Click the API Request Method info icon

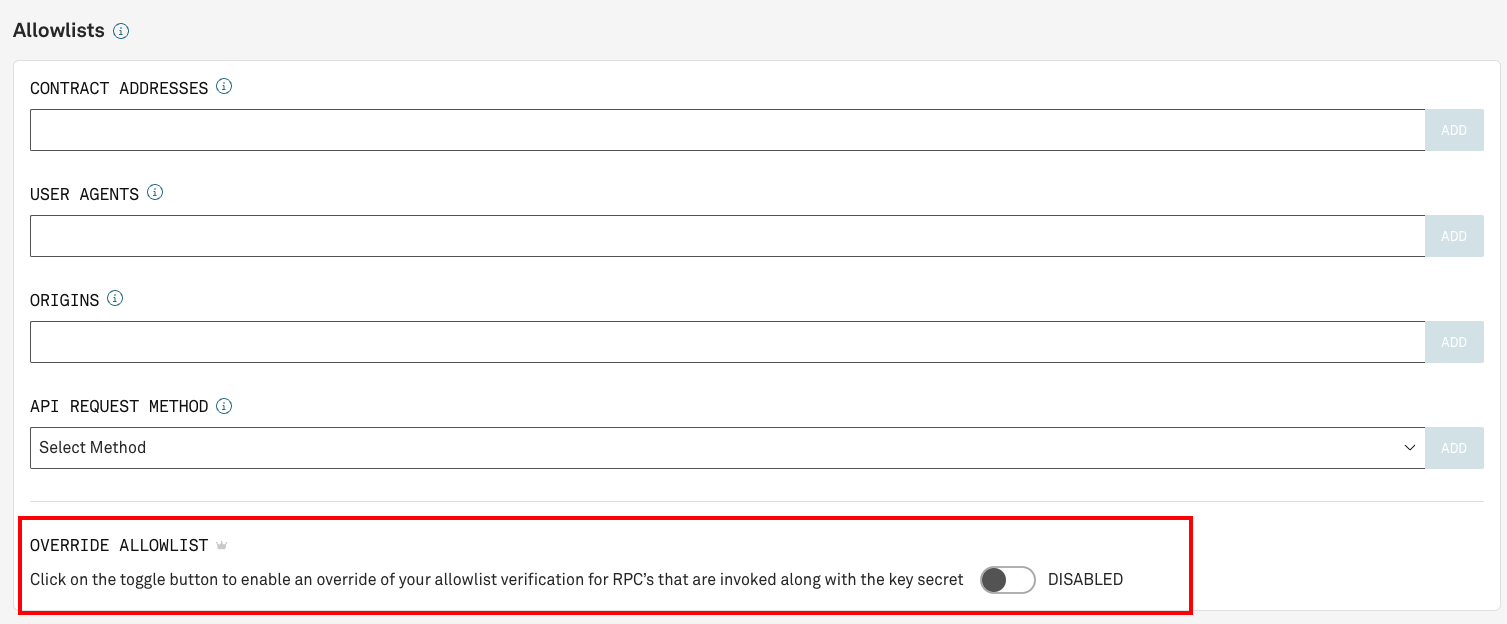224,406
